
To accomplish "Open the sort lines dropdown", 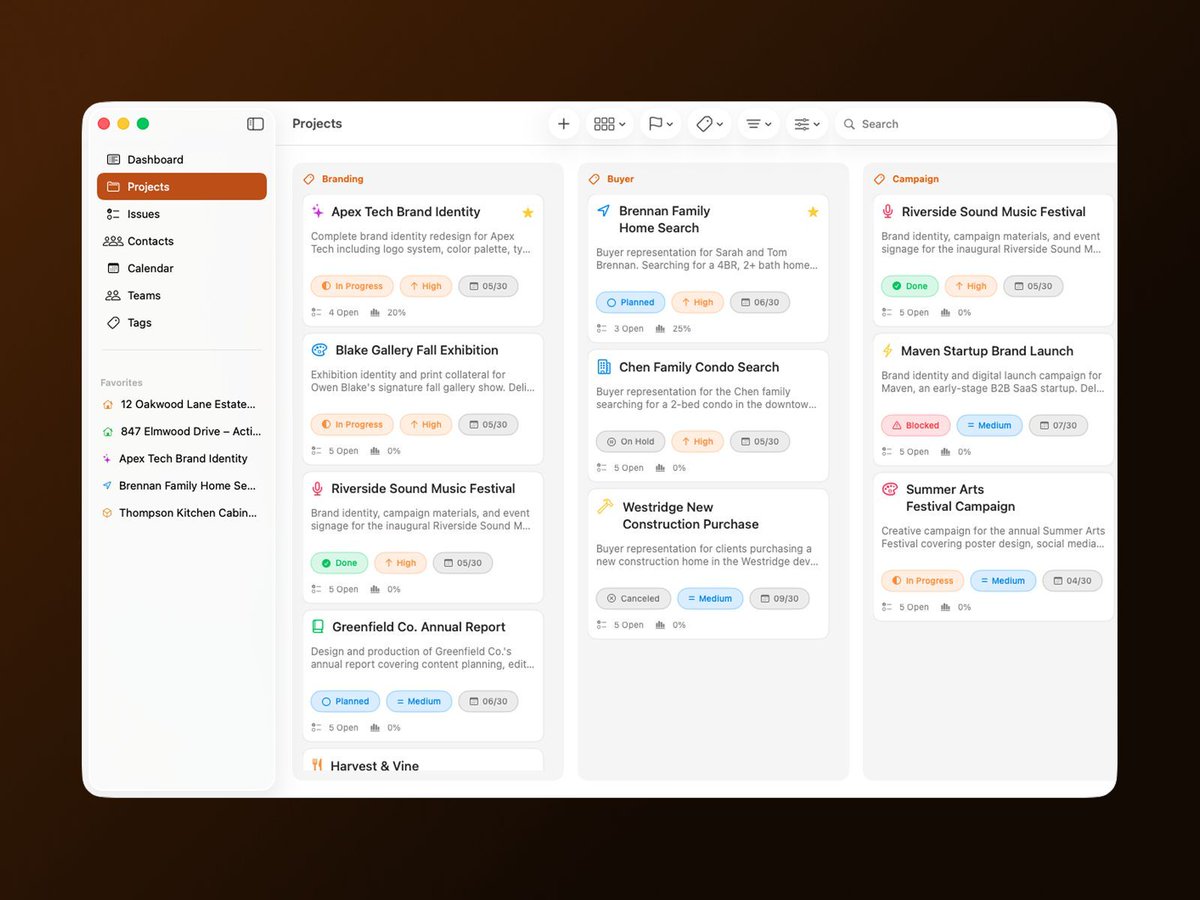I will (759, 124).
